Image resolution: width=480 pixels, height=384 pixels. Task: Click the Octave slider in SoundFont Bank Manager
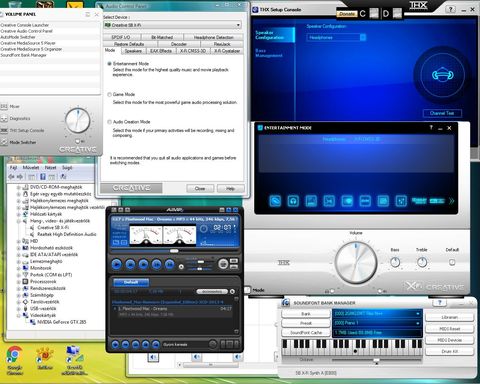pos(376,360)
